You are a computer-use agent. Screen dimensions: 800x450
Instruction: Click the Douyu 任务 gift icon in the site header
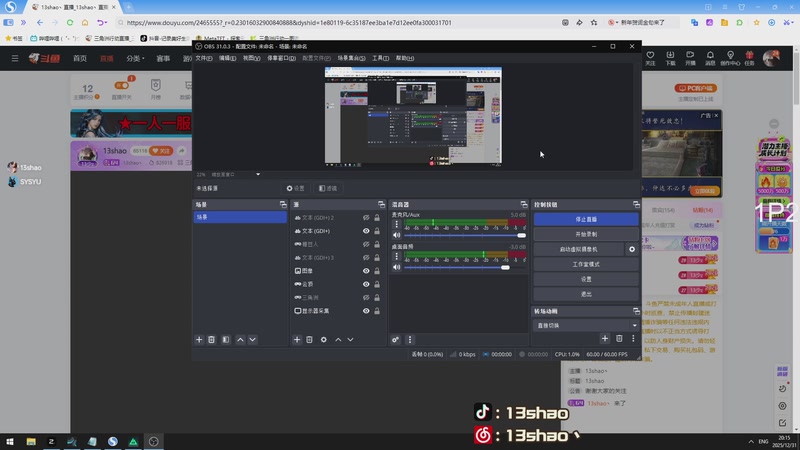coord(749,55)
